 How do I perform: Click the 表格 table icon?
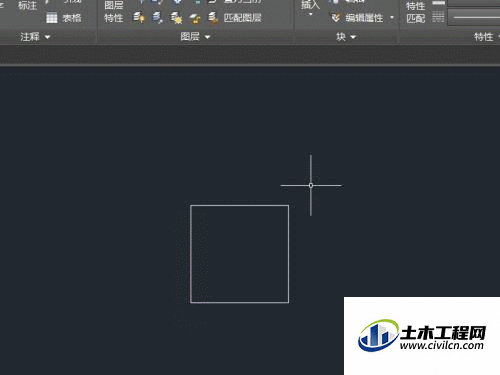click(52, 18)
